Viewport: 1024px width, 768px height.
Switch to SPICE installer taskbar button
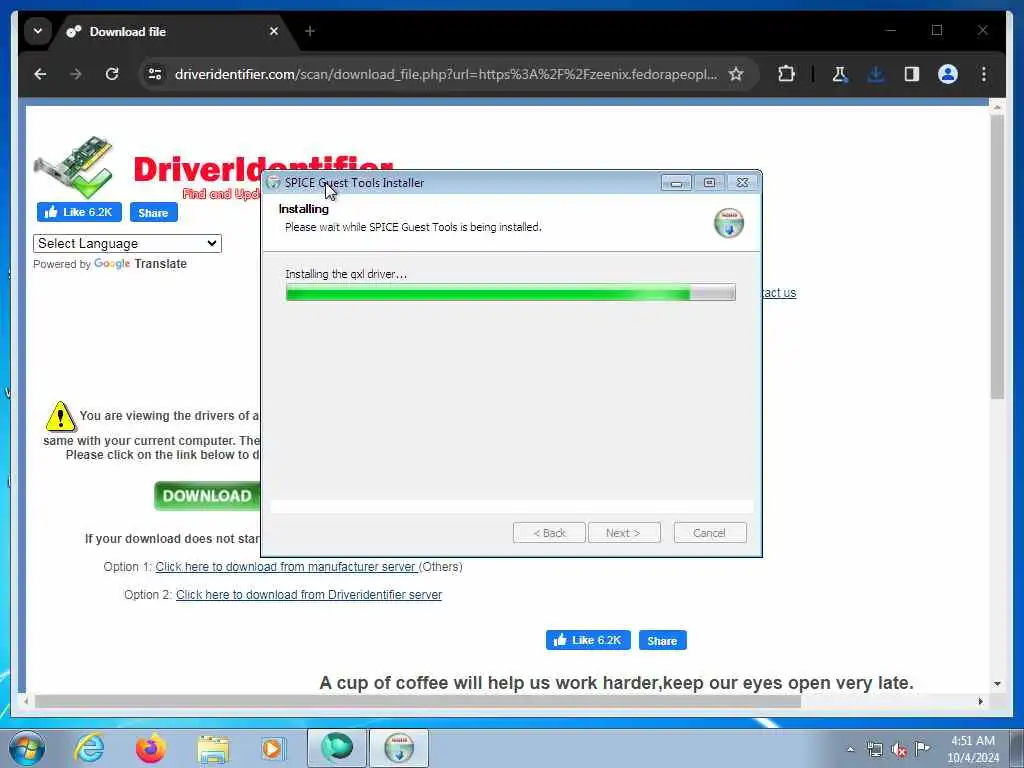coord(399,748)
